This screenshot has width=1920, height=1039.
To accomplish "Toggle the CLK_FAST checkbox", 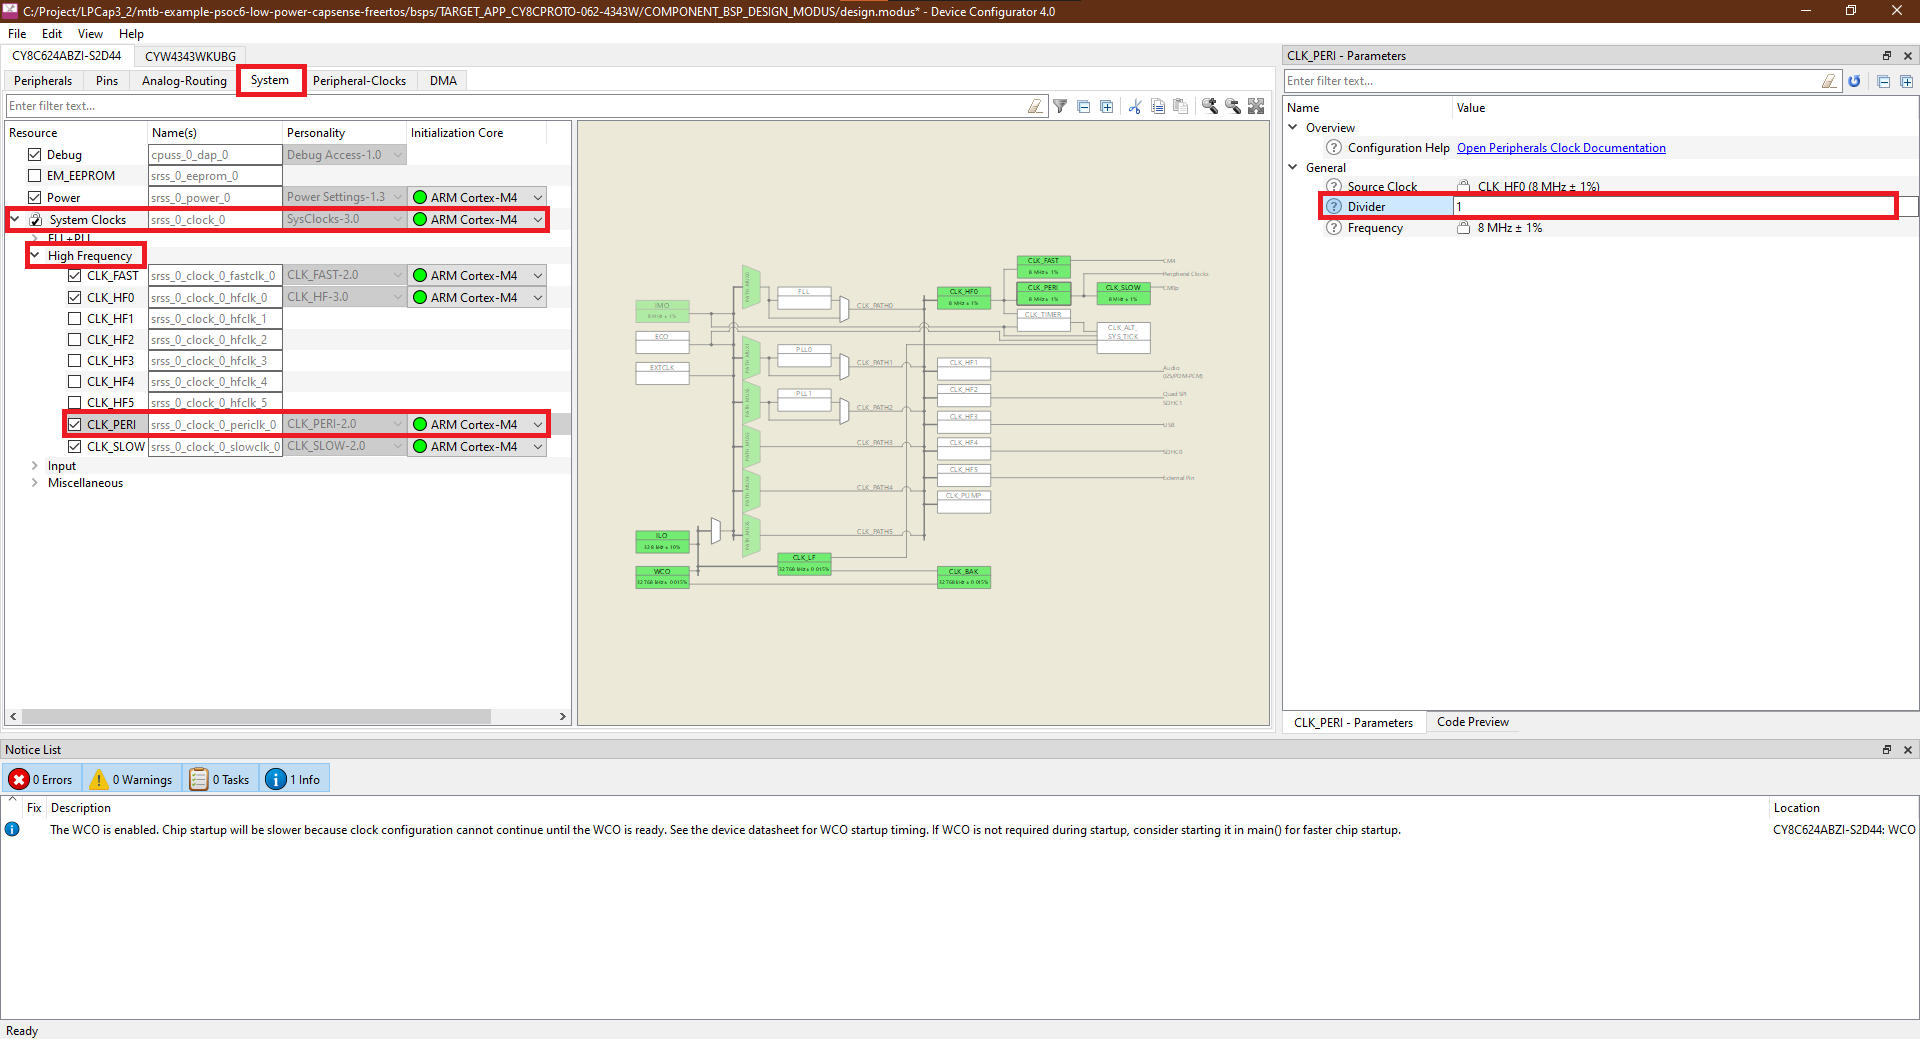I will 75,276.
